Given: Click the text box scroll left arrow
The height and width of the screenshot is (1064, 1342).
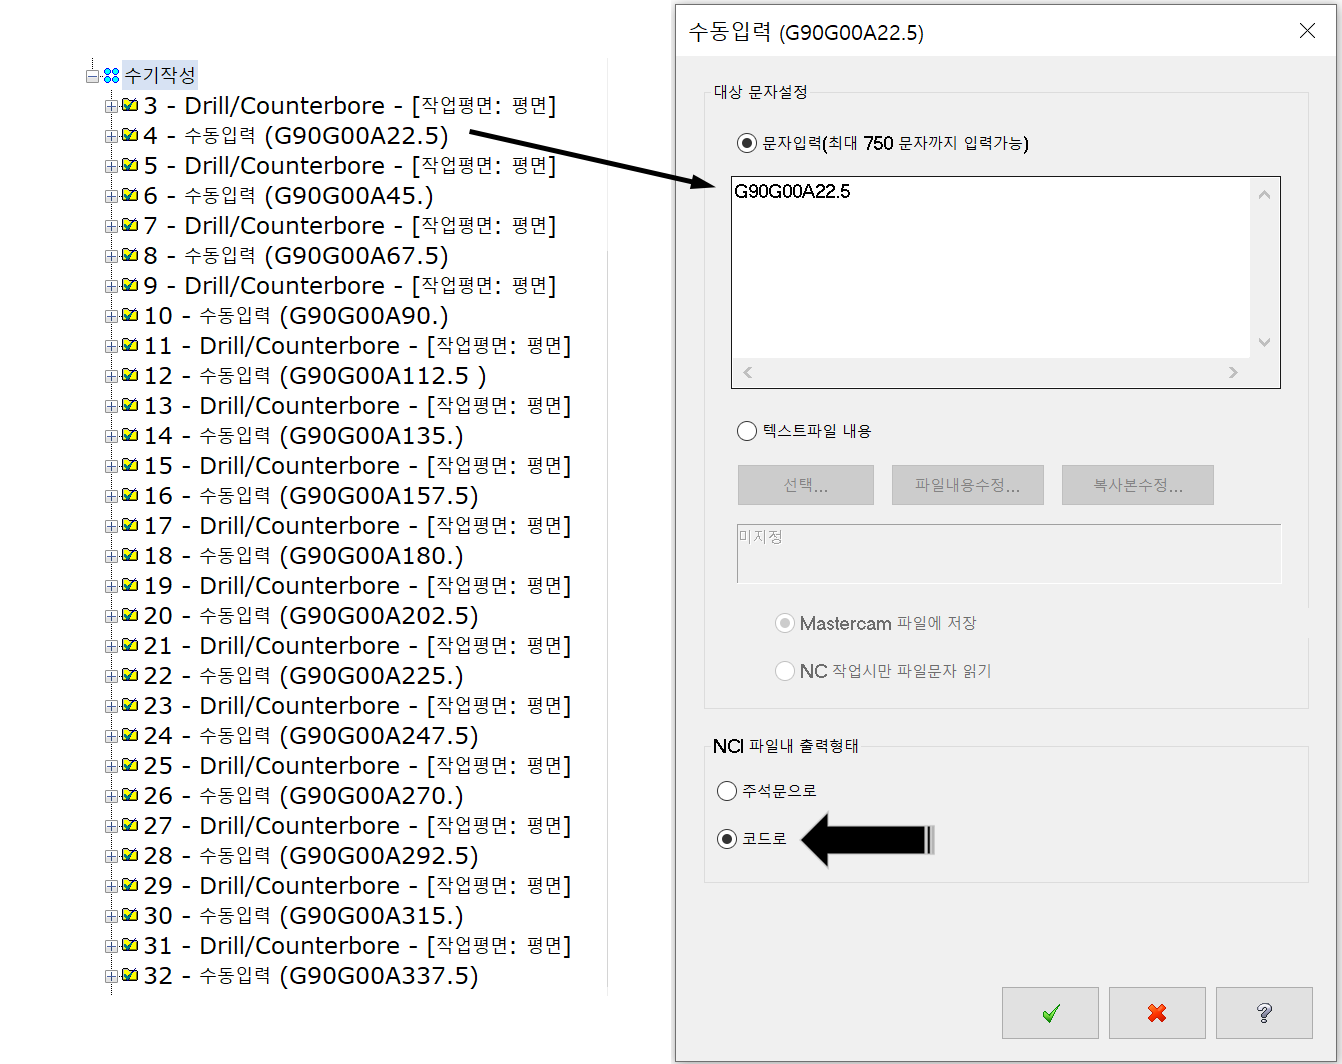Looking at the screenshot, I should pyautogui.click(x=747, y=372).
